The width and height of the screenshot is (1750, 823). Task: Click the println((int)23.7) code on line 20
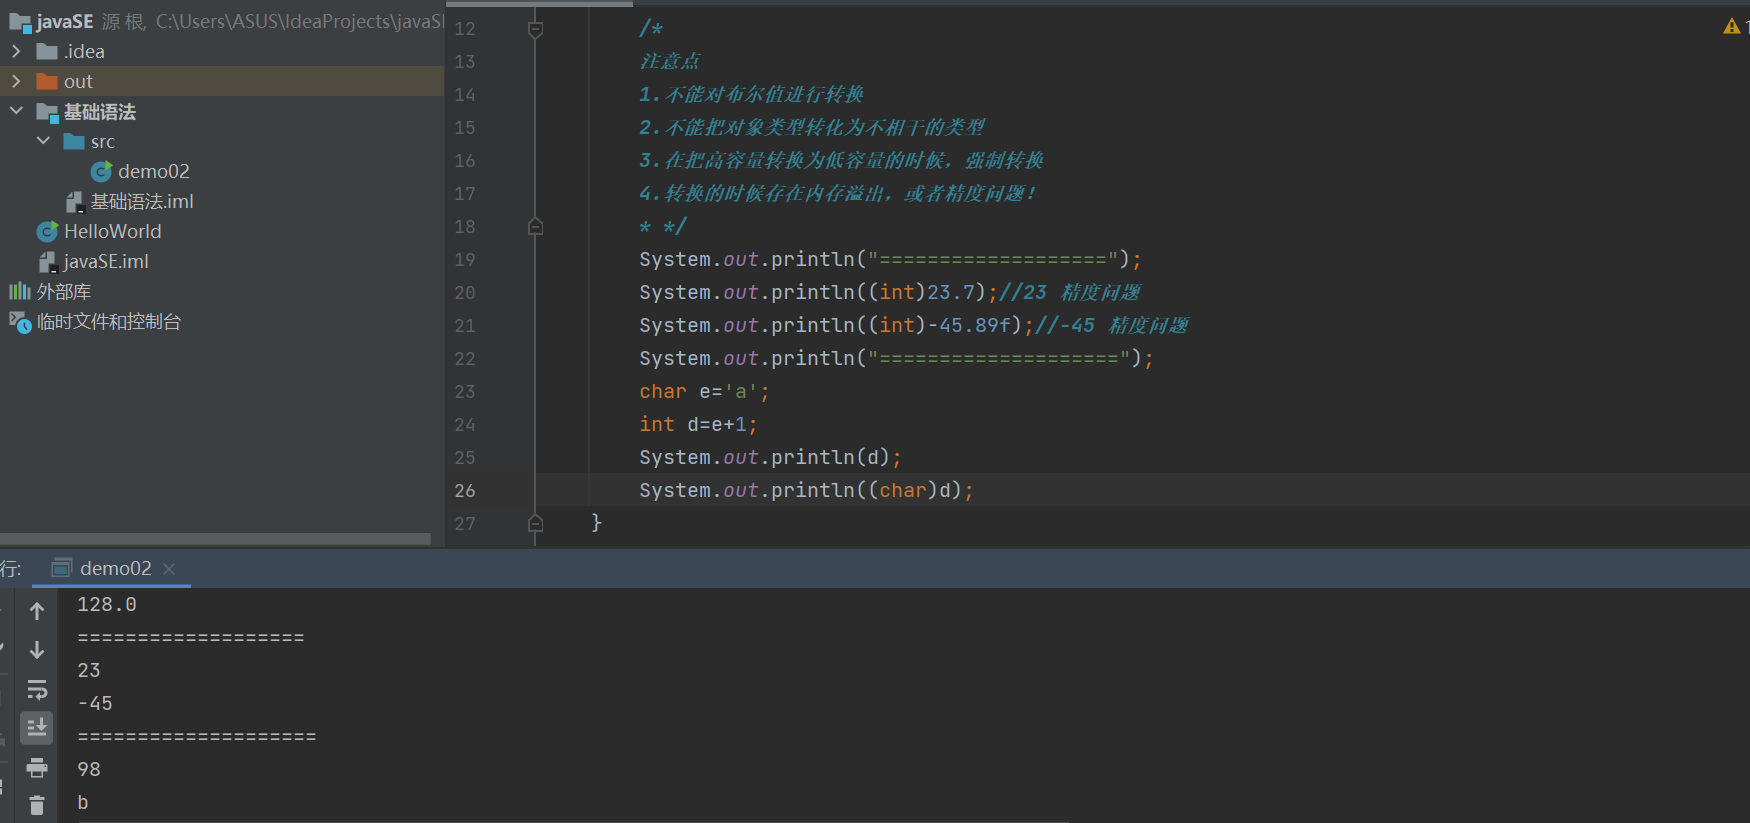coord(819,292)
